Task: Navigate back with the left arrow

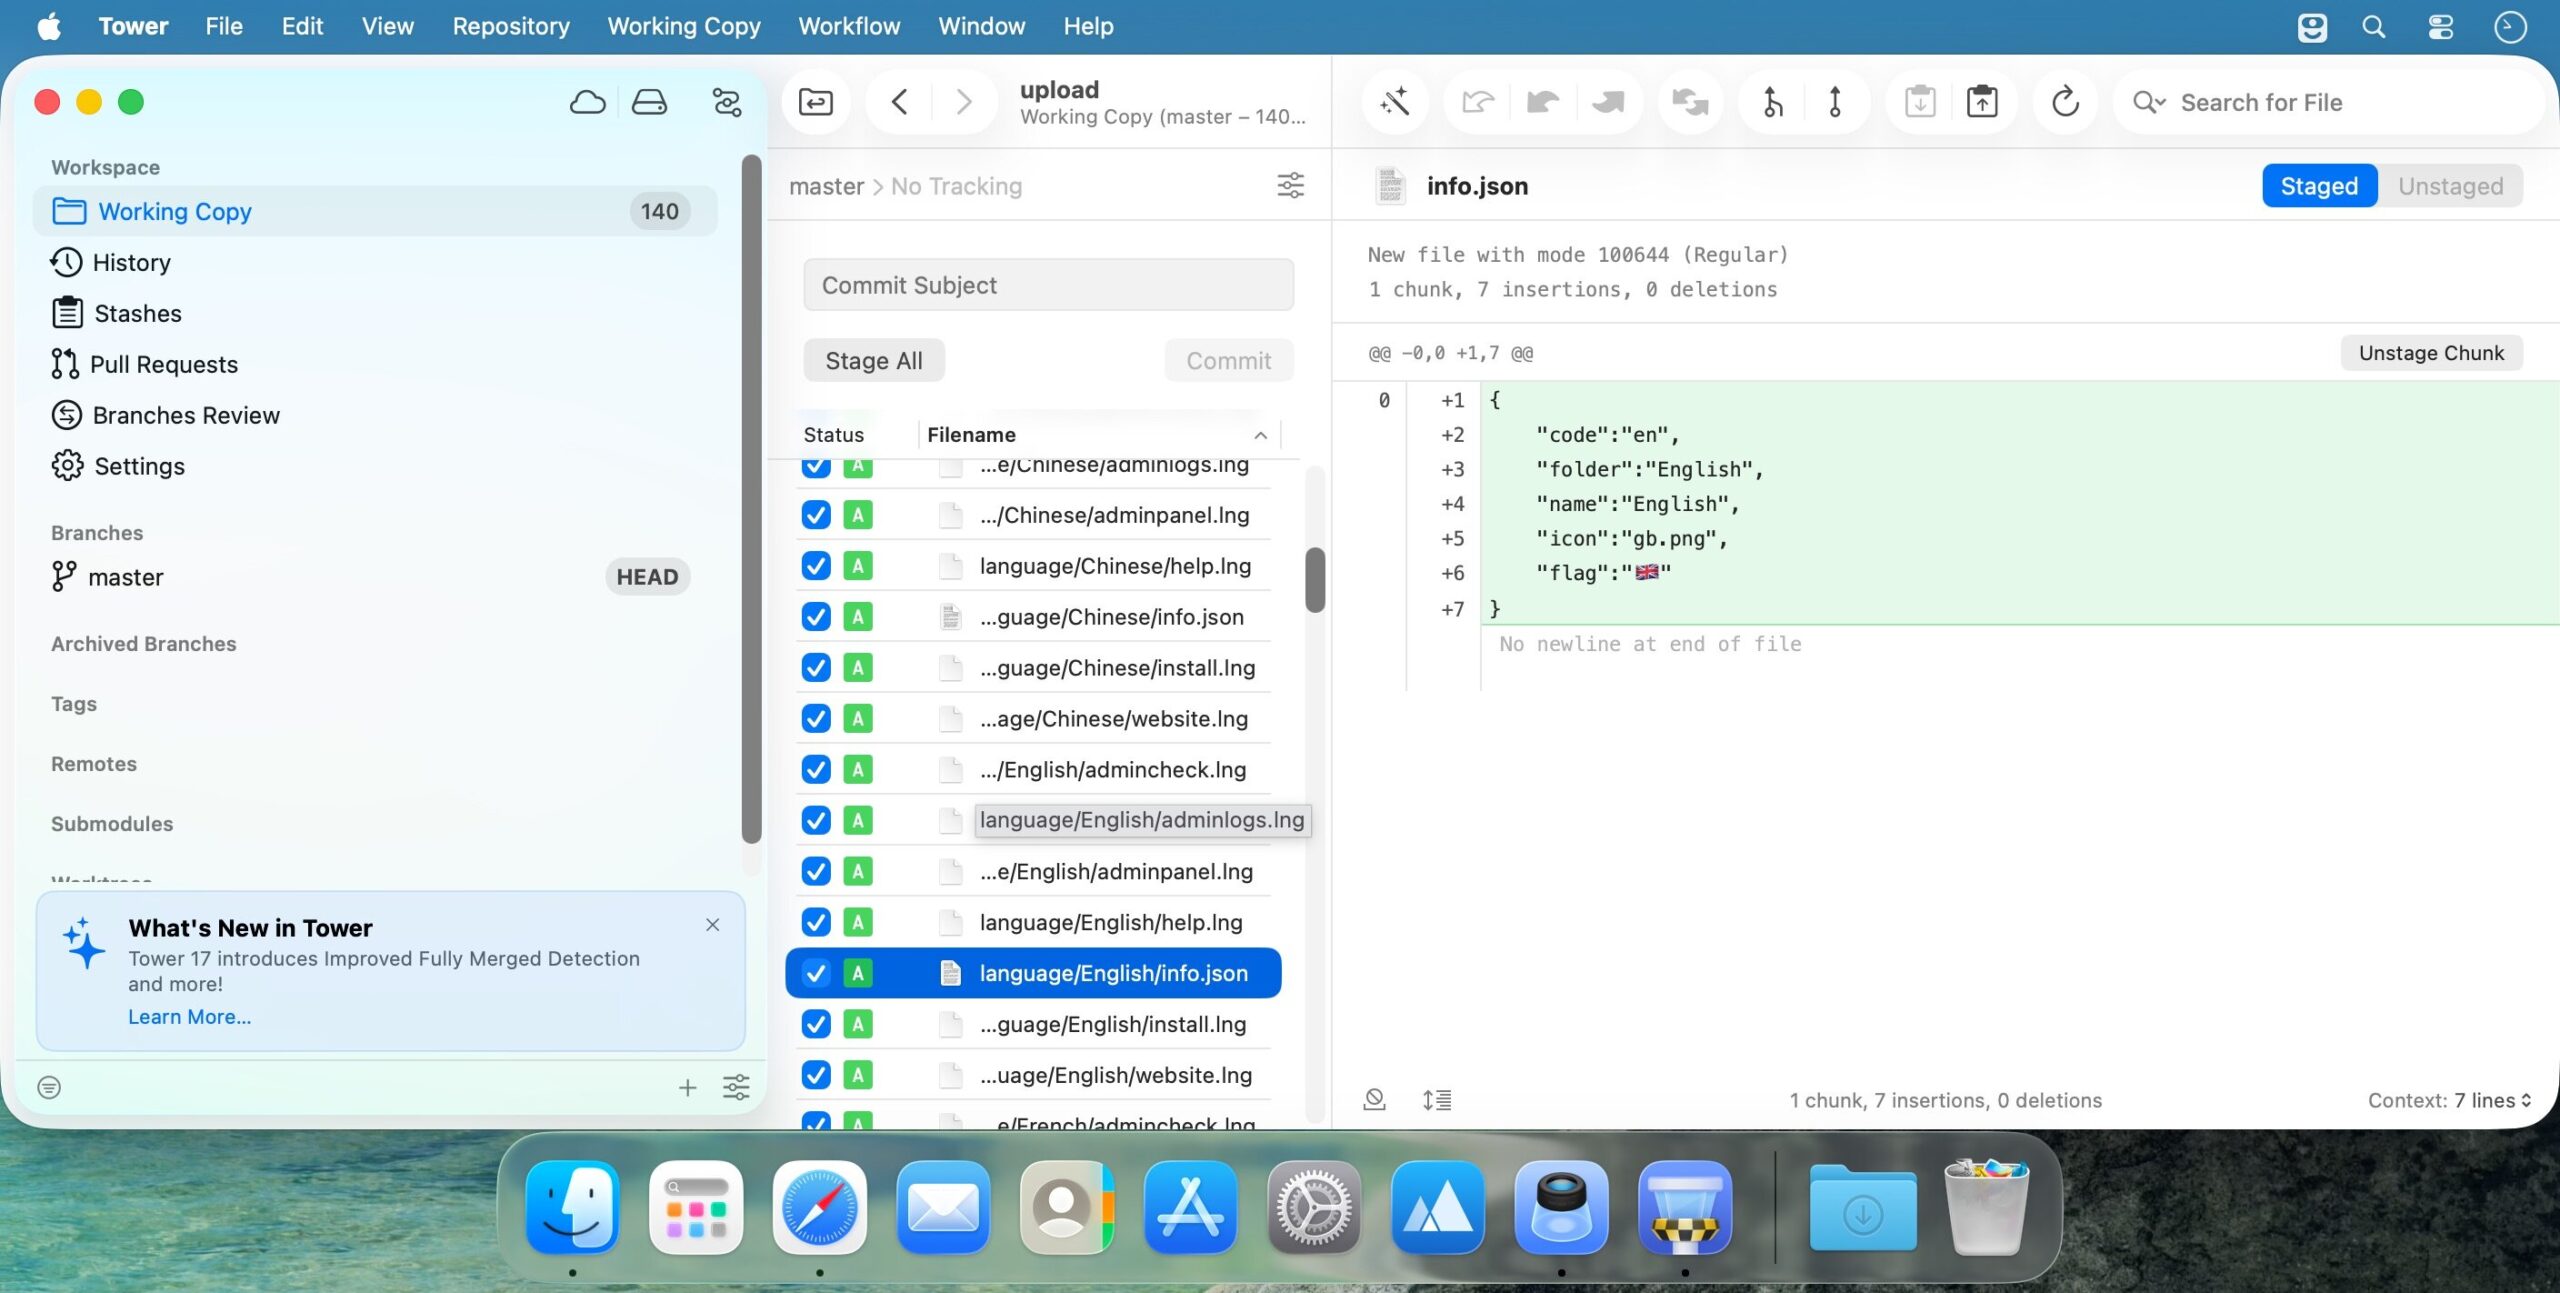Action: 899,102
